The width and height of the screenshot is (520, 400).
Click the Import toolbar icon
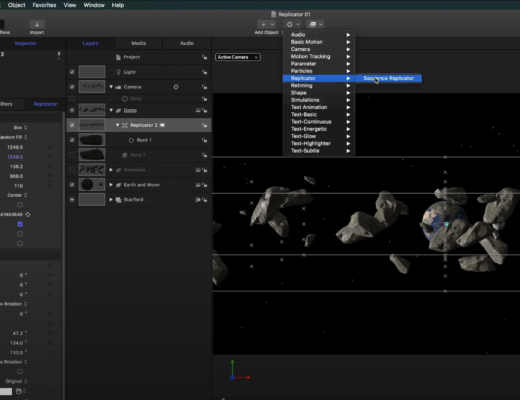(37, 24)
